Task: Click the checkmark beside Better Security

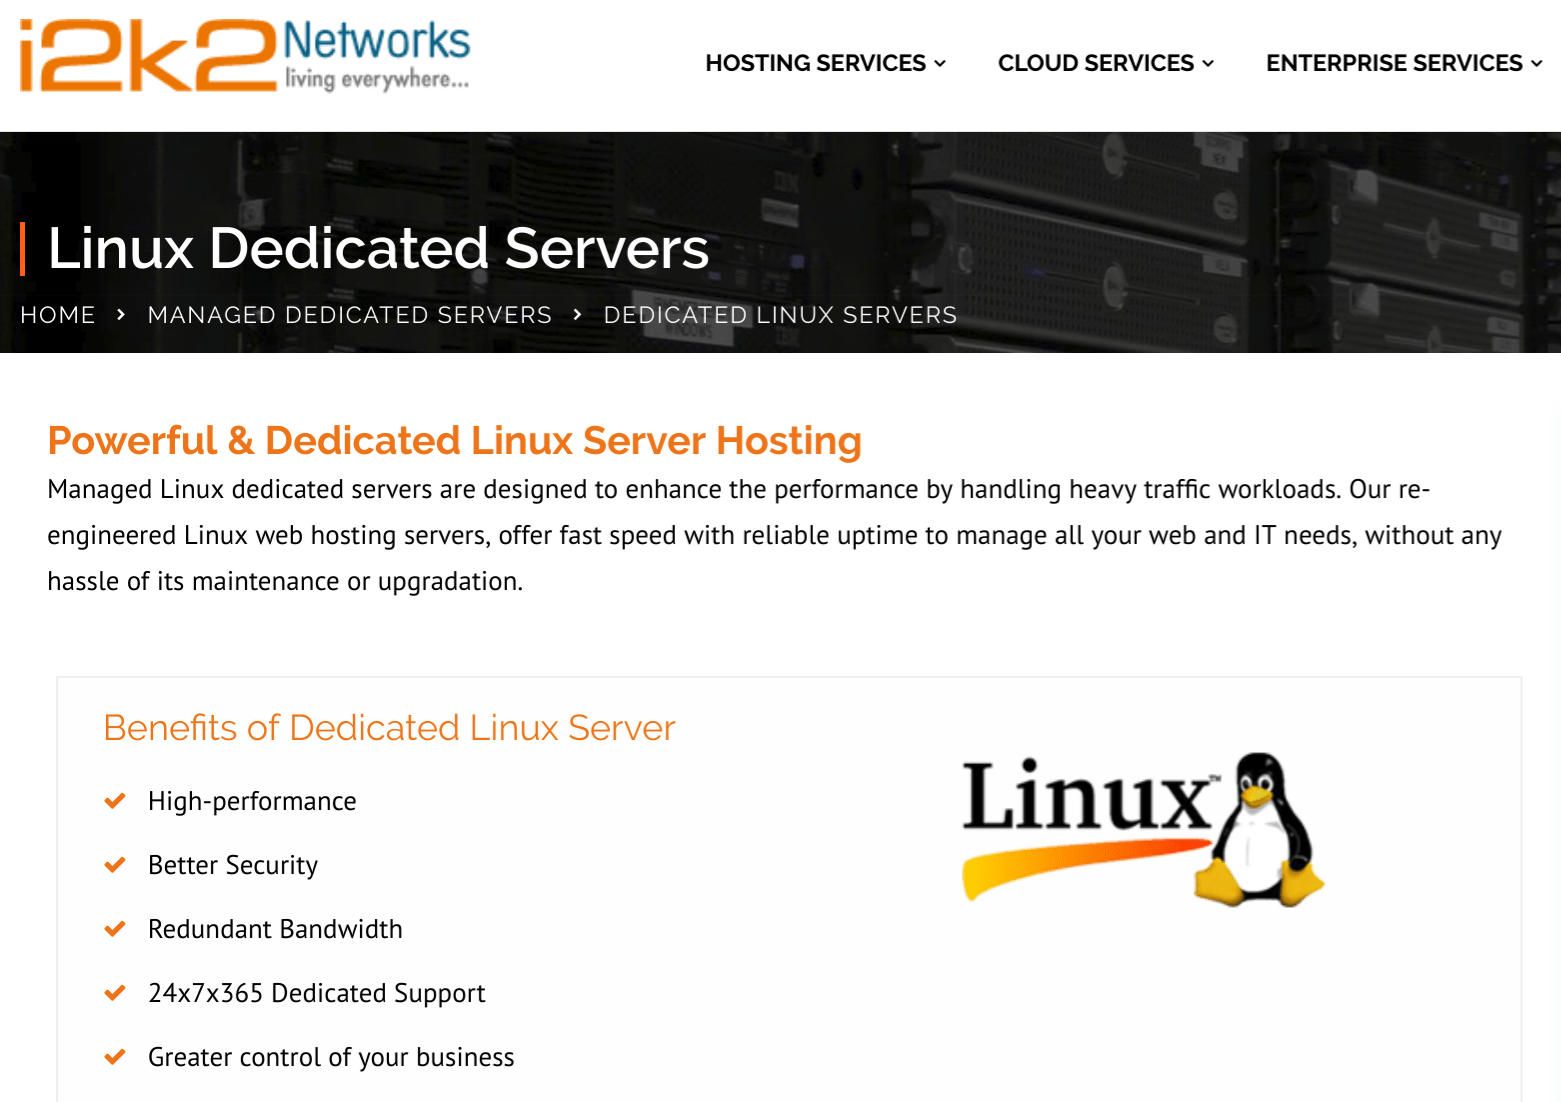Action: [115, 865]
